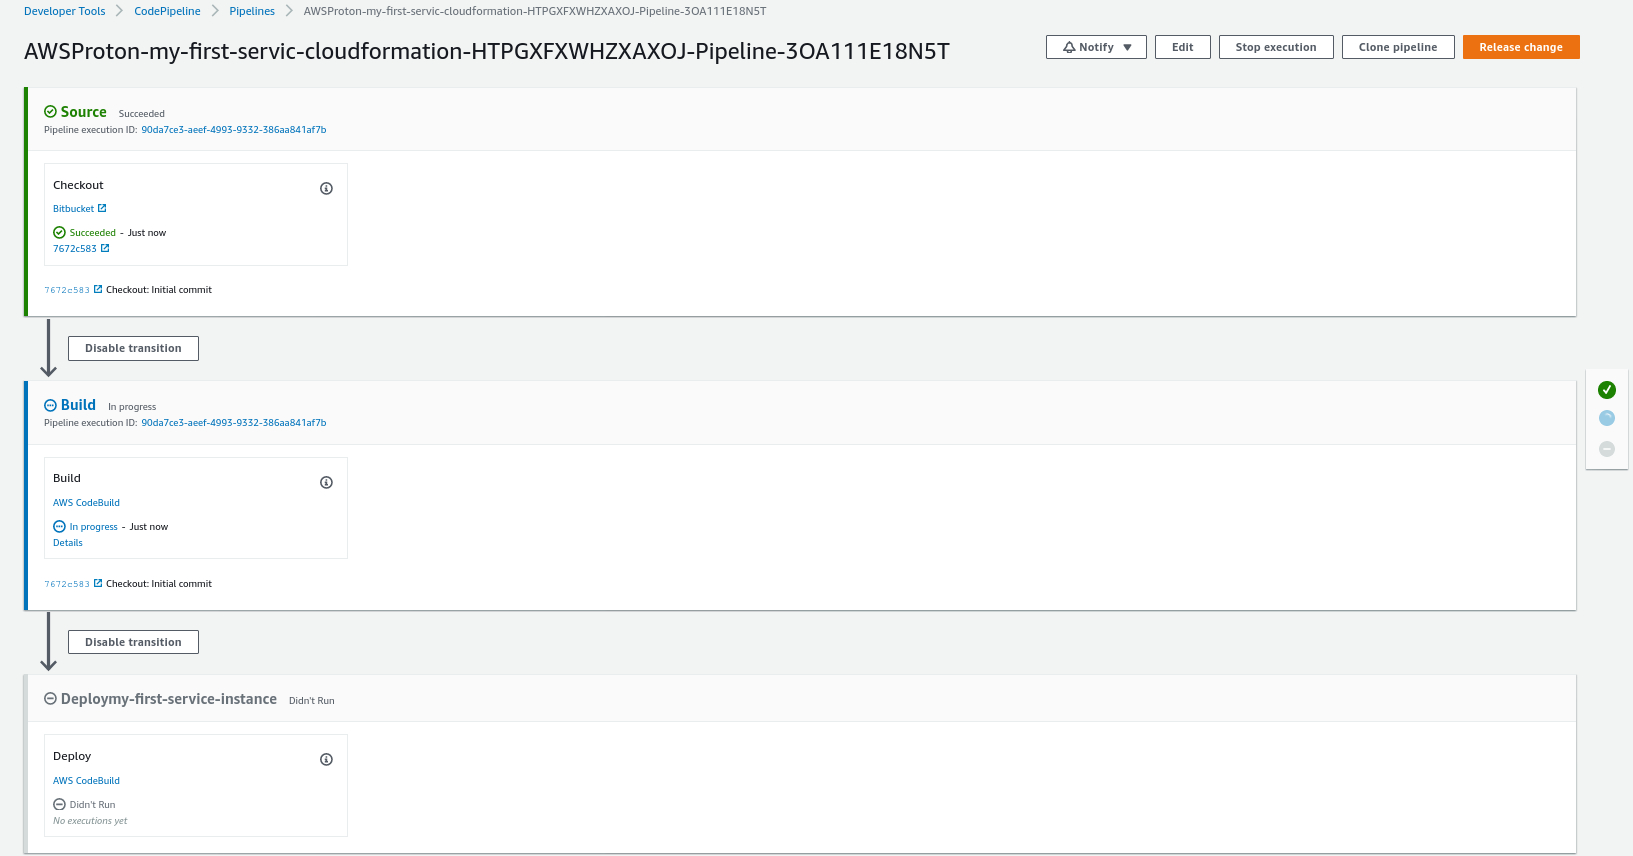Click external icon beside Checkout card commit 7672c583

(x=105, y=248)
